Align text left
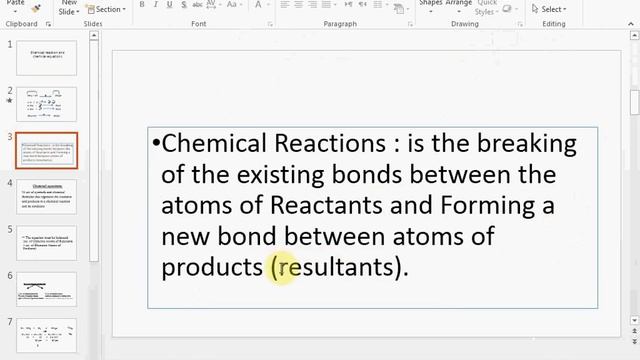The height and width of the screenshot is (360, 640). 285,5
